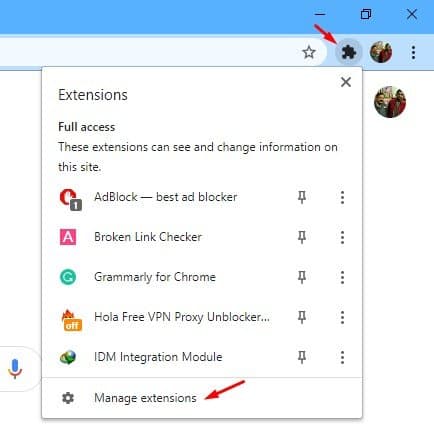Screen dimensions: 434x441
Task: Pin Hola Free VPN Proxy Unblocker
Action: coord(302,317)
